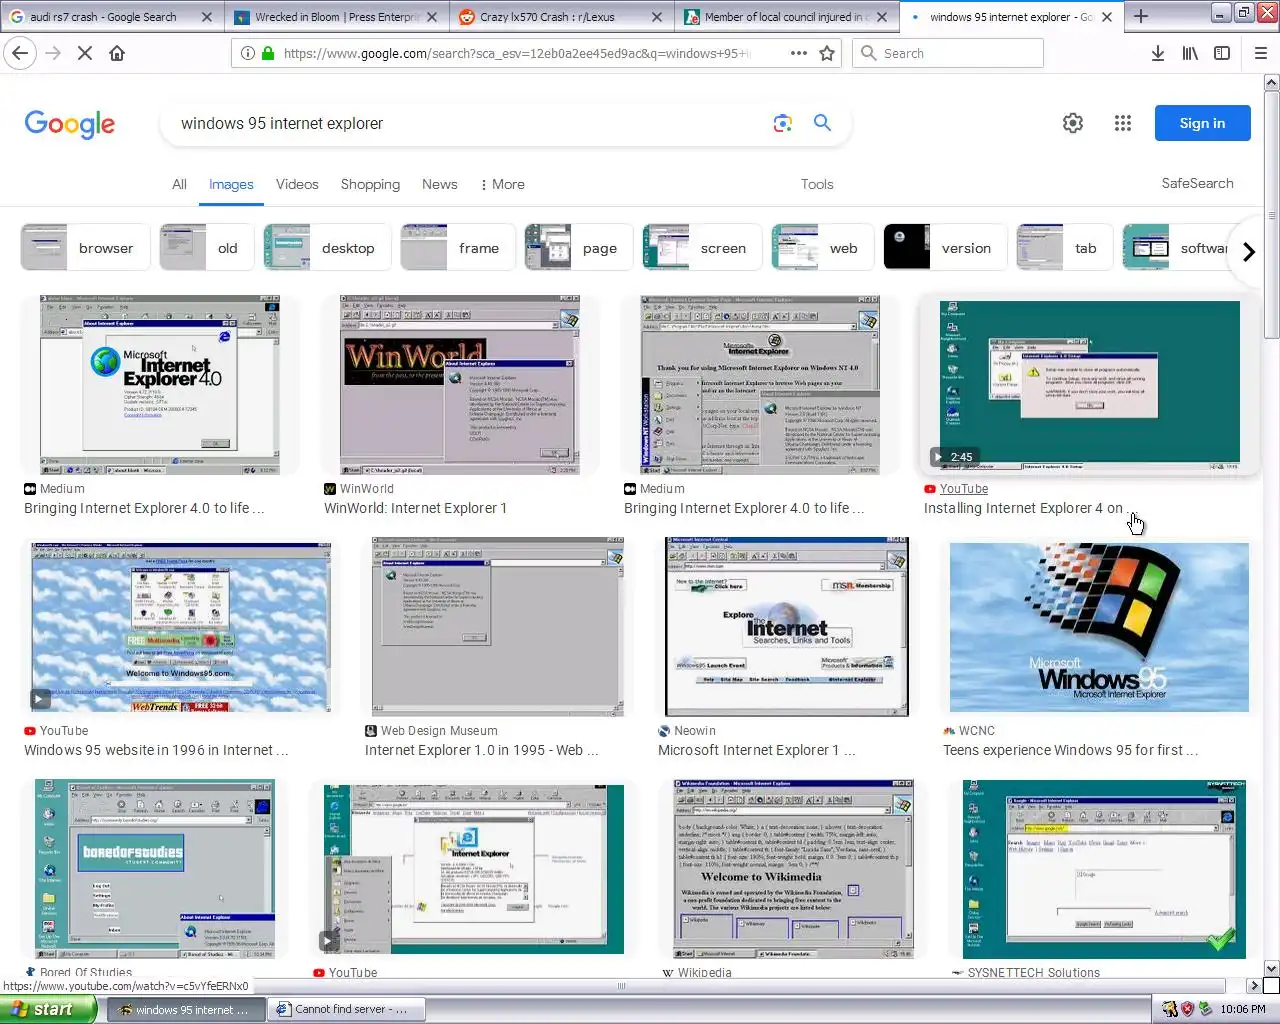Filter images by 'tab' chip
1280x1024 pixels.
click(x=1065, y=248)
